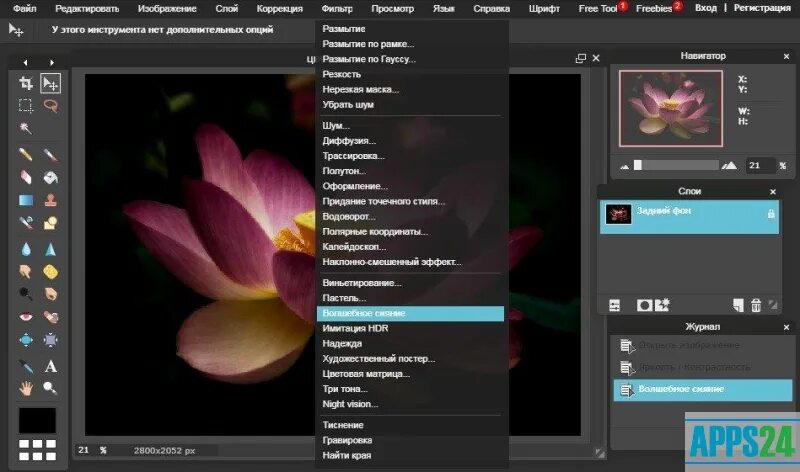Click Navigator zoom percent field
800x472 pixels.
point(761,165)
